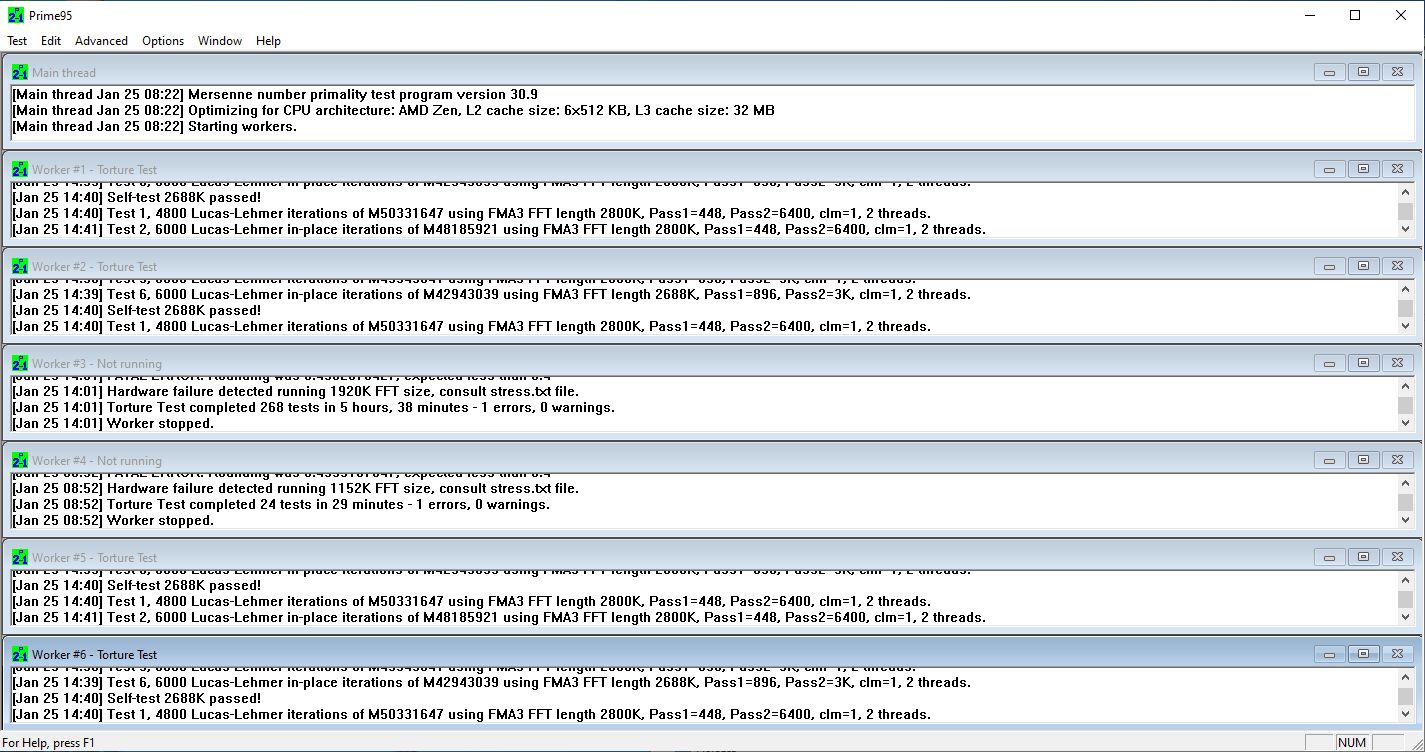
Task: Close the Worker #5 sub-window
Action: 1397,557
